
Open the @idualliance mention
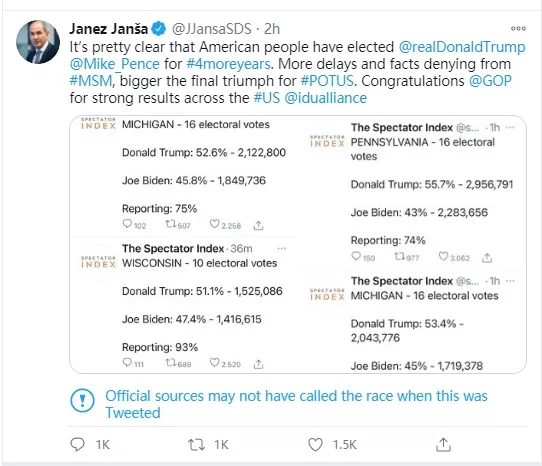pos(326,98)
